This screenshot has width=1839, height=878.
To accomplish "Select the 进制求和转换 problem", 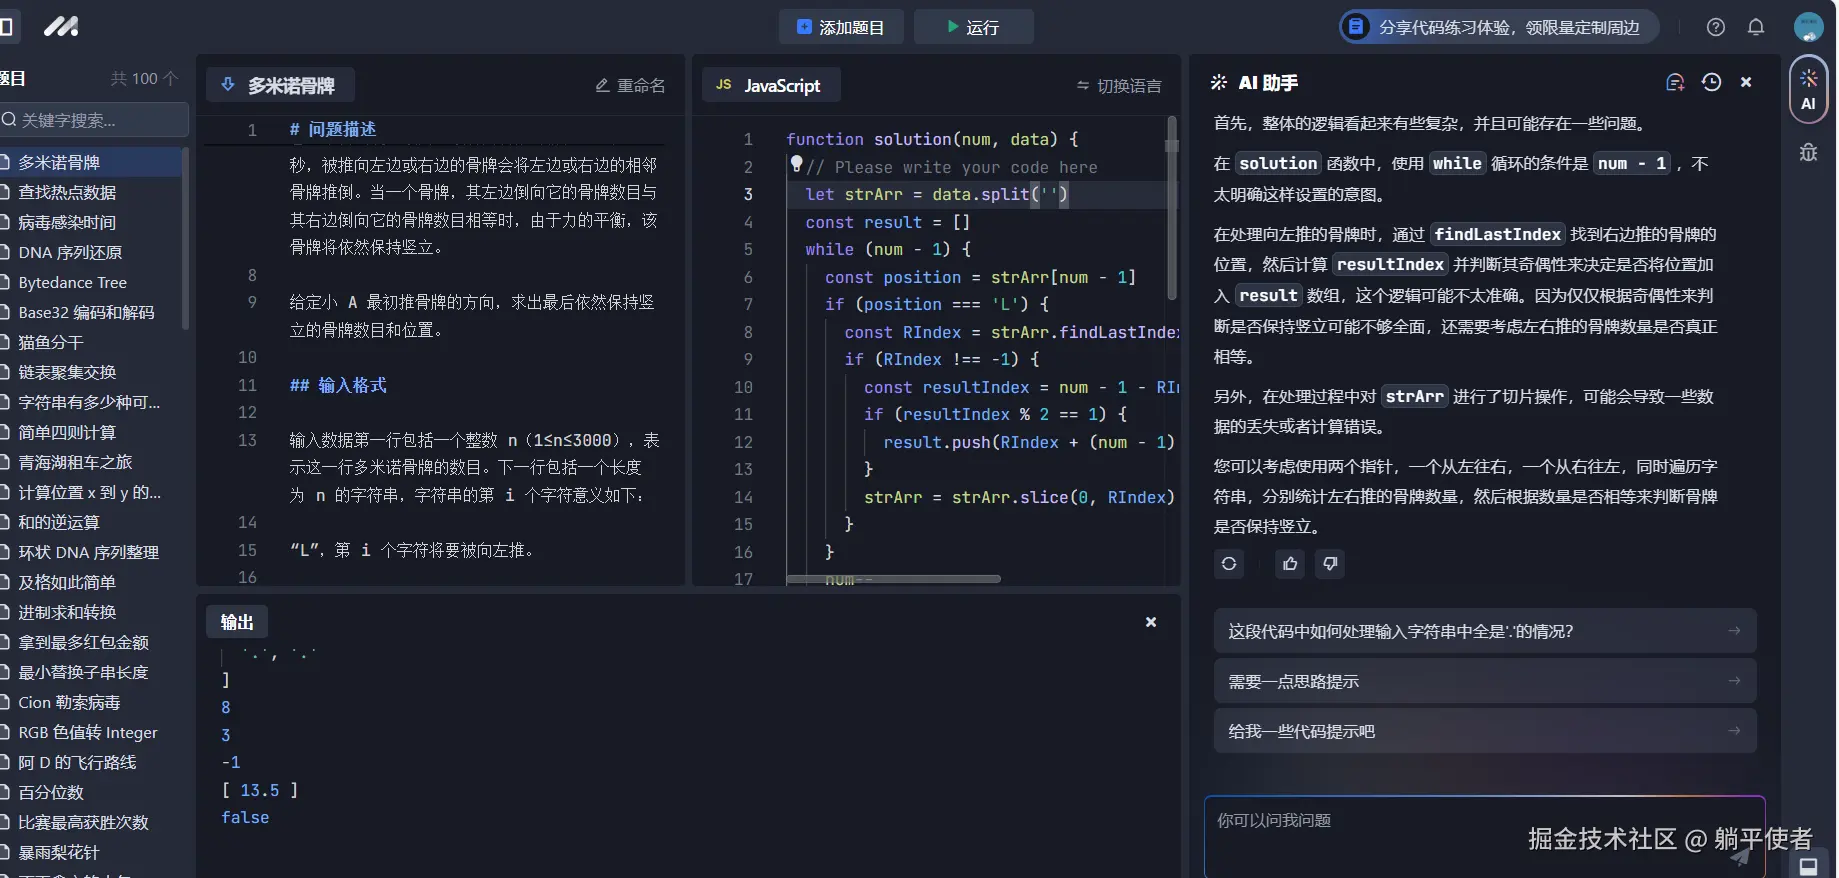I will pyautogui.click(x=90, y=612).
